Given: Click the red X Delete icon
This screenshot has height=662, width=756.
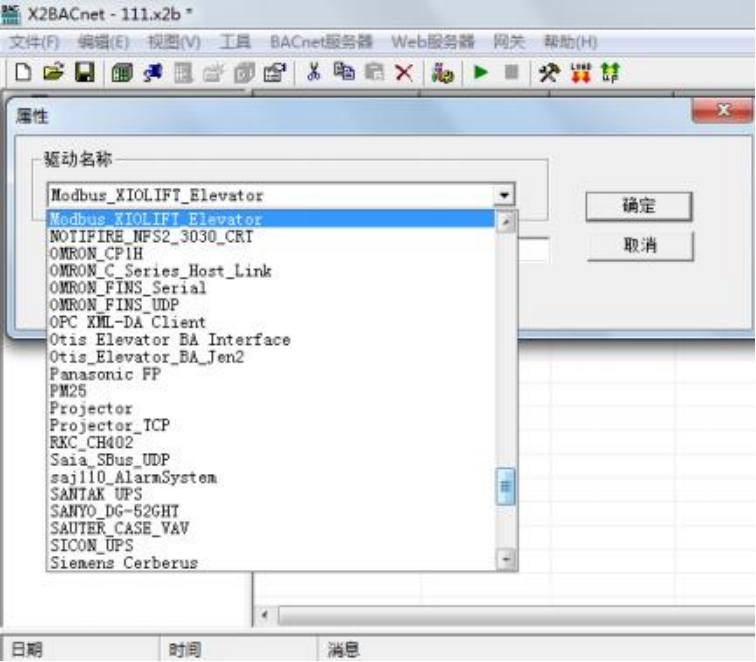Looking at the screenshot, I should (x=404, y=73).
